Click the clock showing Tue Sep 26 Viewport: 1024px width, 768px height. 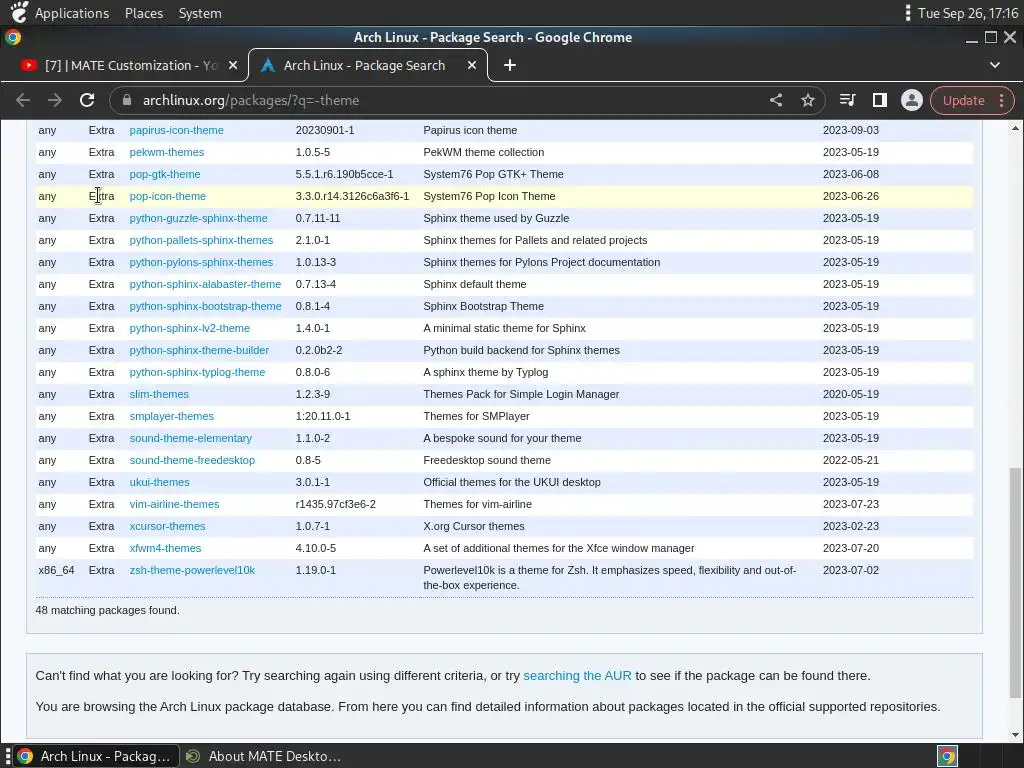(968, 13)
